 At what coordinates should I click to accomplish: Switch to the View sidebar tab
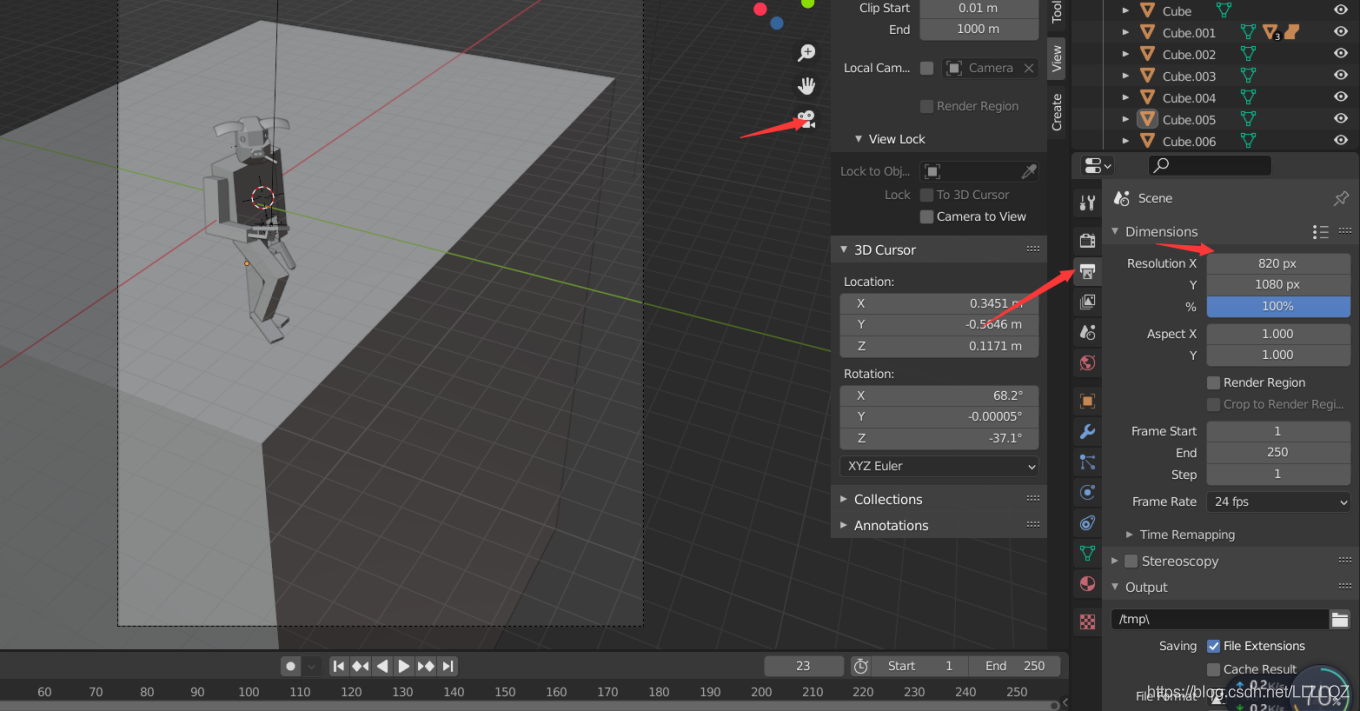[x=1056, y=58]
